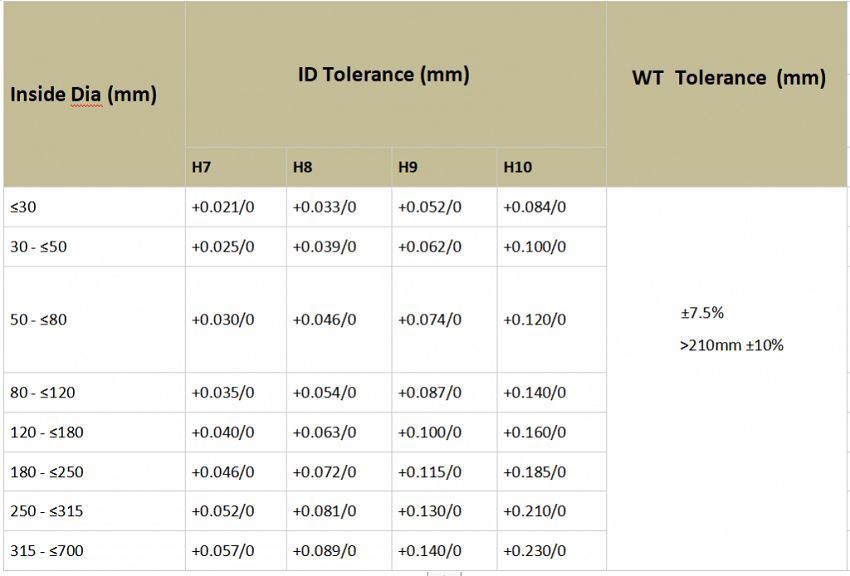
Task: Select the 120 - ≤180 diameter cell
Action: tap(46, 432)
